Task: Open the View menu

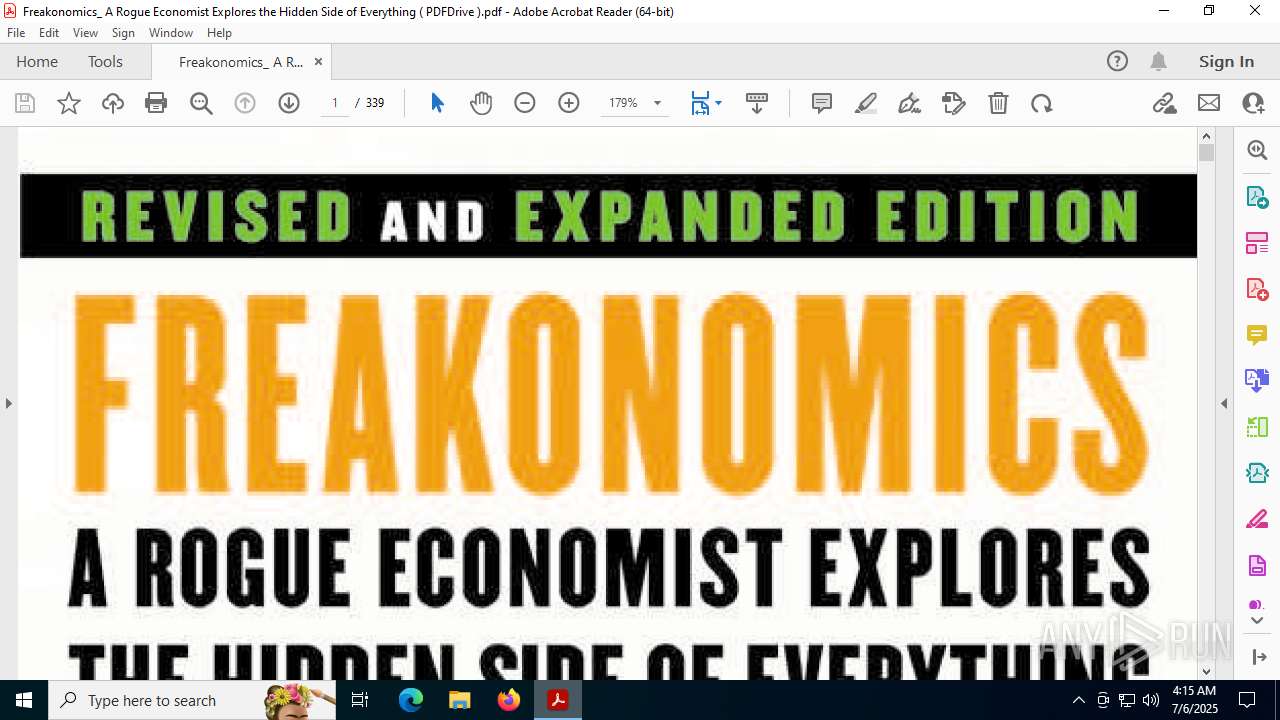Action: pyautogui.click(x=85, y=33)
